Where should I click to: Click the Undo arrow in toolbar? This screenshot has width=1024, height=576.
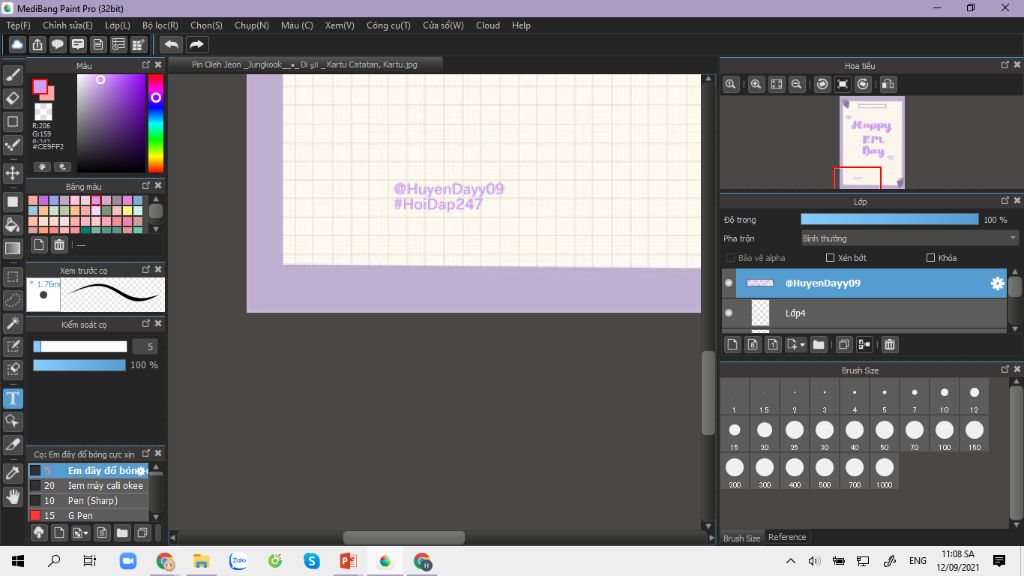tap(171, 44)
